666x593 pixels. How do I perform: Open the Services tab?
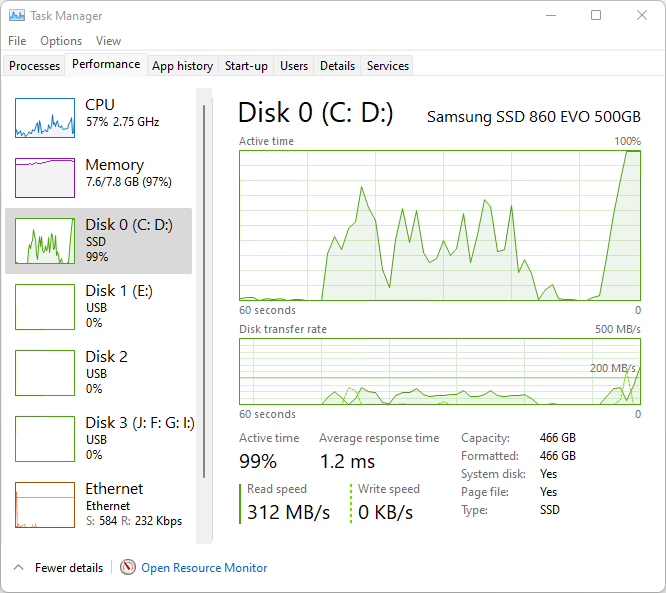[388, 66]
